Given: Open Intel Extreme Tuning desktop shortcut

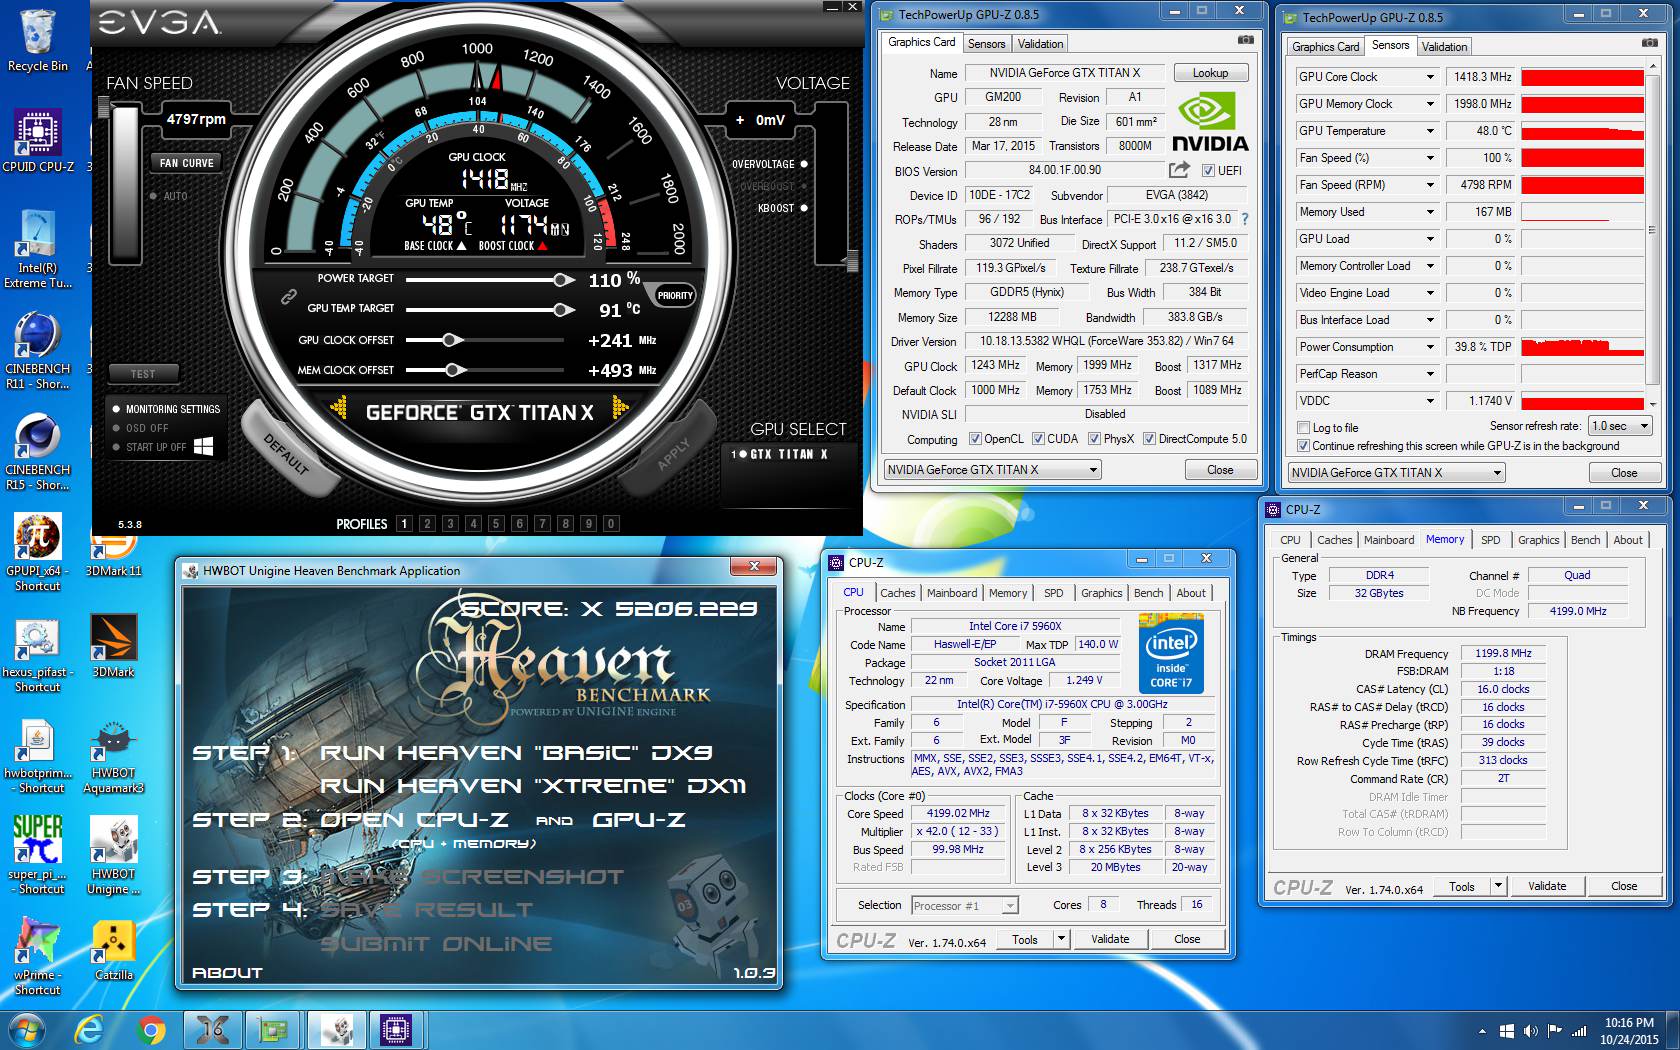Looking at the screenshot, I should click(38, 249).
